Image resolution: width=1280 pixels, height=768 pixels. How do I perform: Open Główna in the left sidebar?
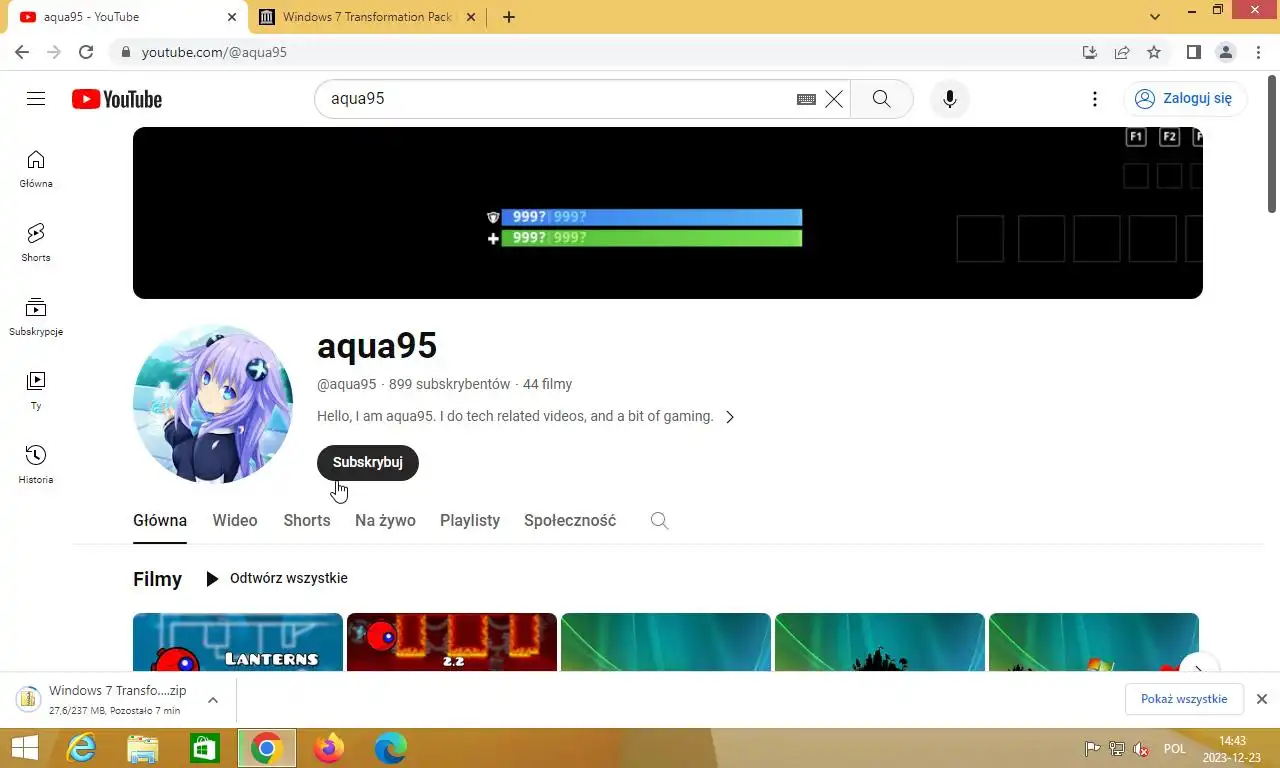tap(36, 169)
